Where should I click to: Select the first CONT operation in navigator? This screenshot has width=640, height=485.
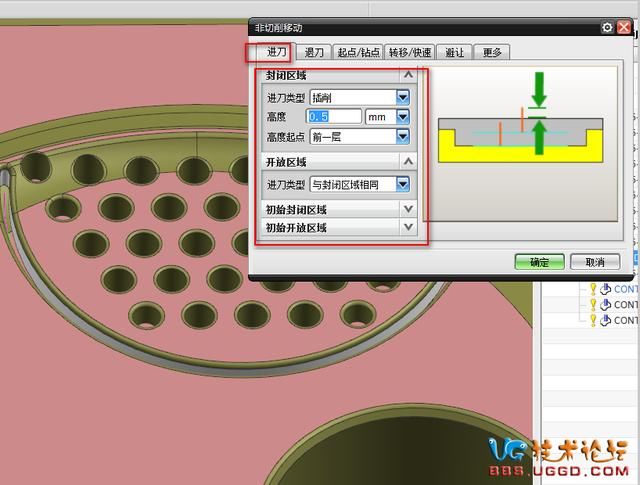[625, 289]
